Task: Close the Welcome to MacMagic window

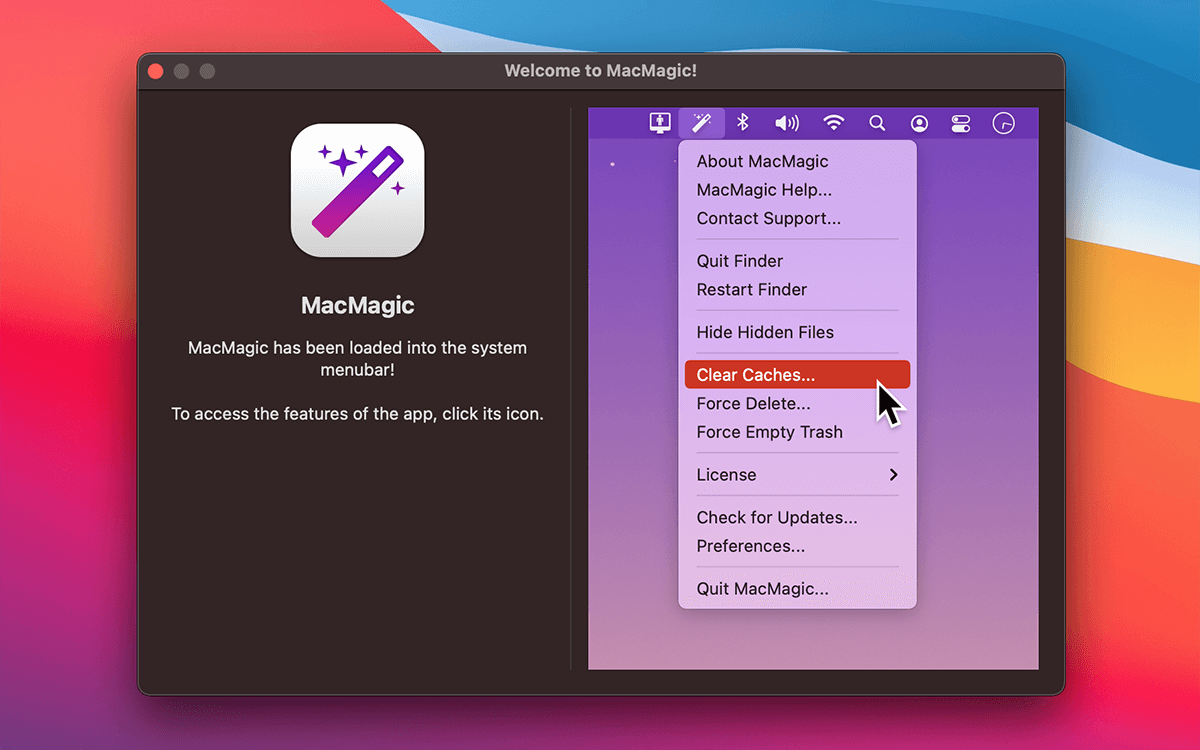Action: (155, 71)
